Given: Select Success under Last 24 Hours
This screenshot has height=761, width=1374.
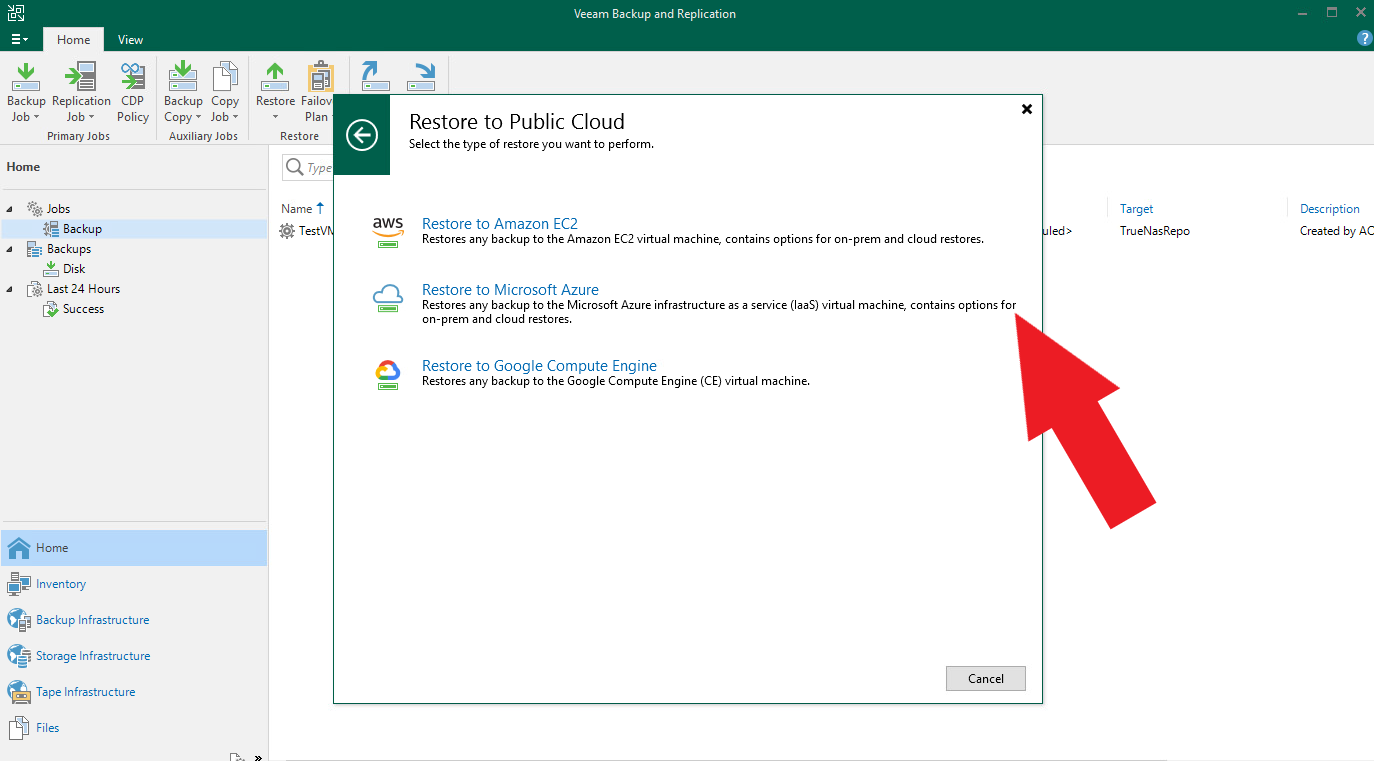Looking at the screenshot, I should tap(83, 309).
